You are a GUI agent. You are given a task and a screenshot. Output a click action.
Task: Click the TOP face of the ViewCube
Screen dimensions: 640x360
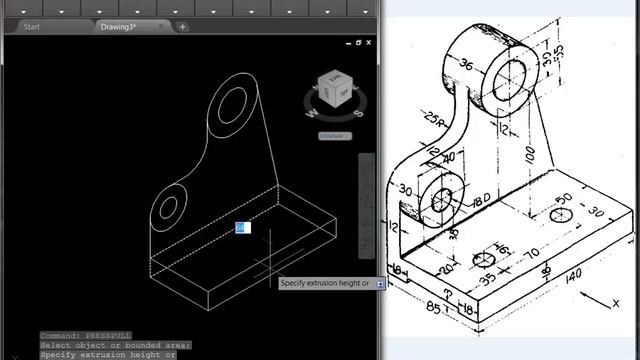(344, 93)
